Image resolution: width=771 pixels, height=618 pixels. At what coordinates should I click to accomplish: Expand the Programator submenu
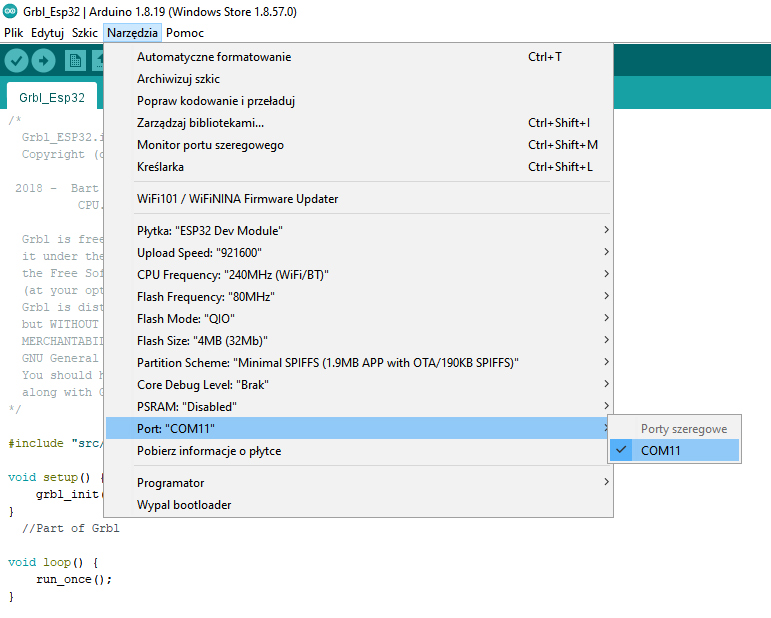(x=359, y=483)
